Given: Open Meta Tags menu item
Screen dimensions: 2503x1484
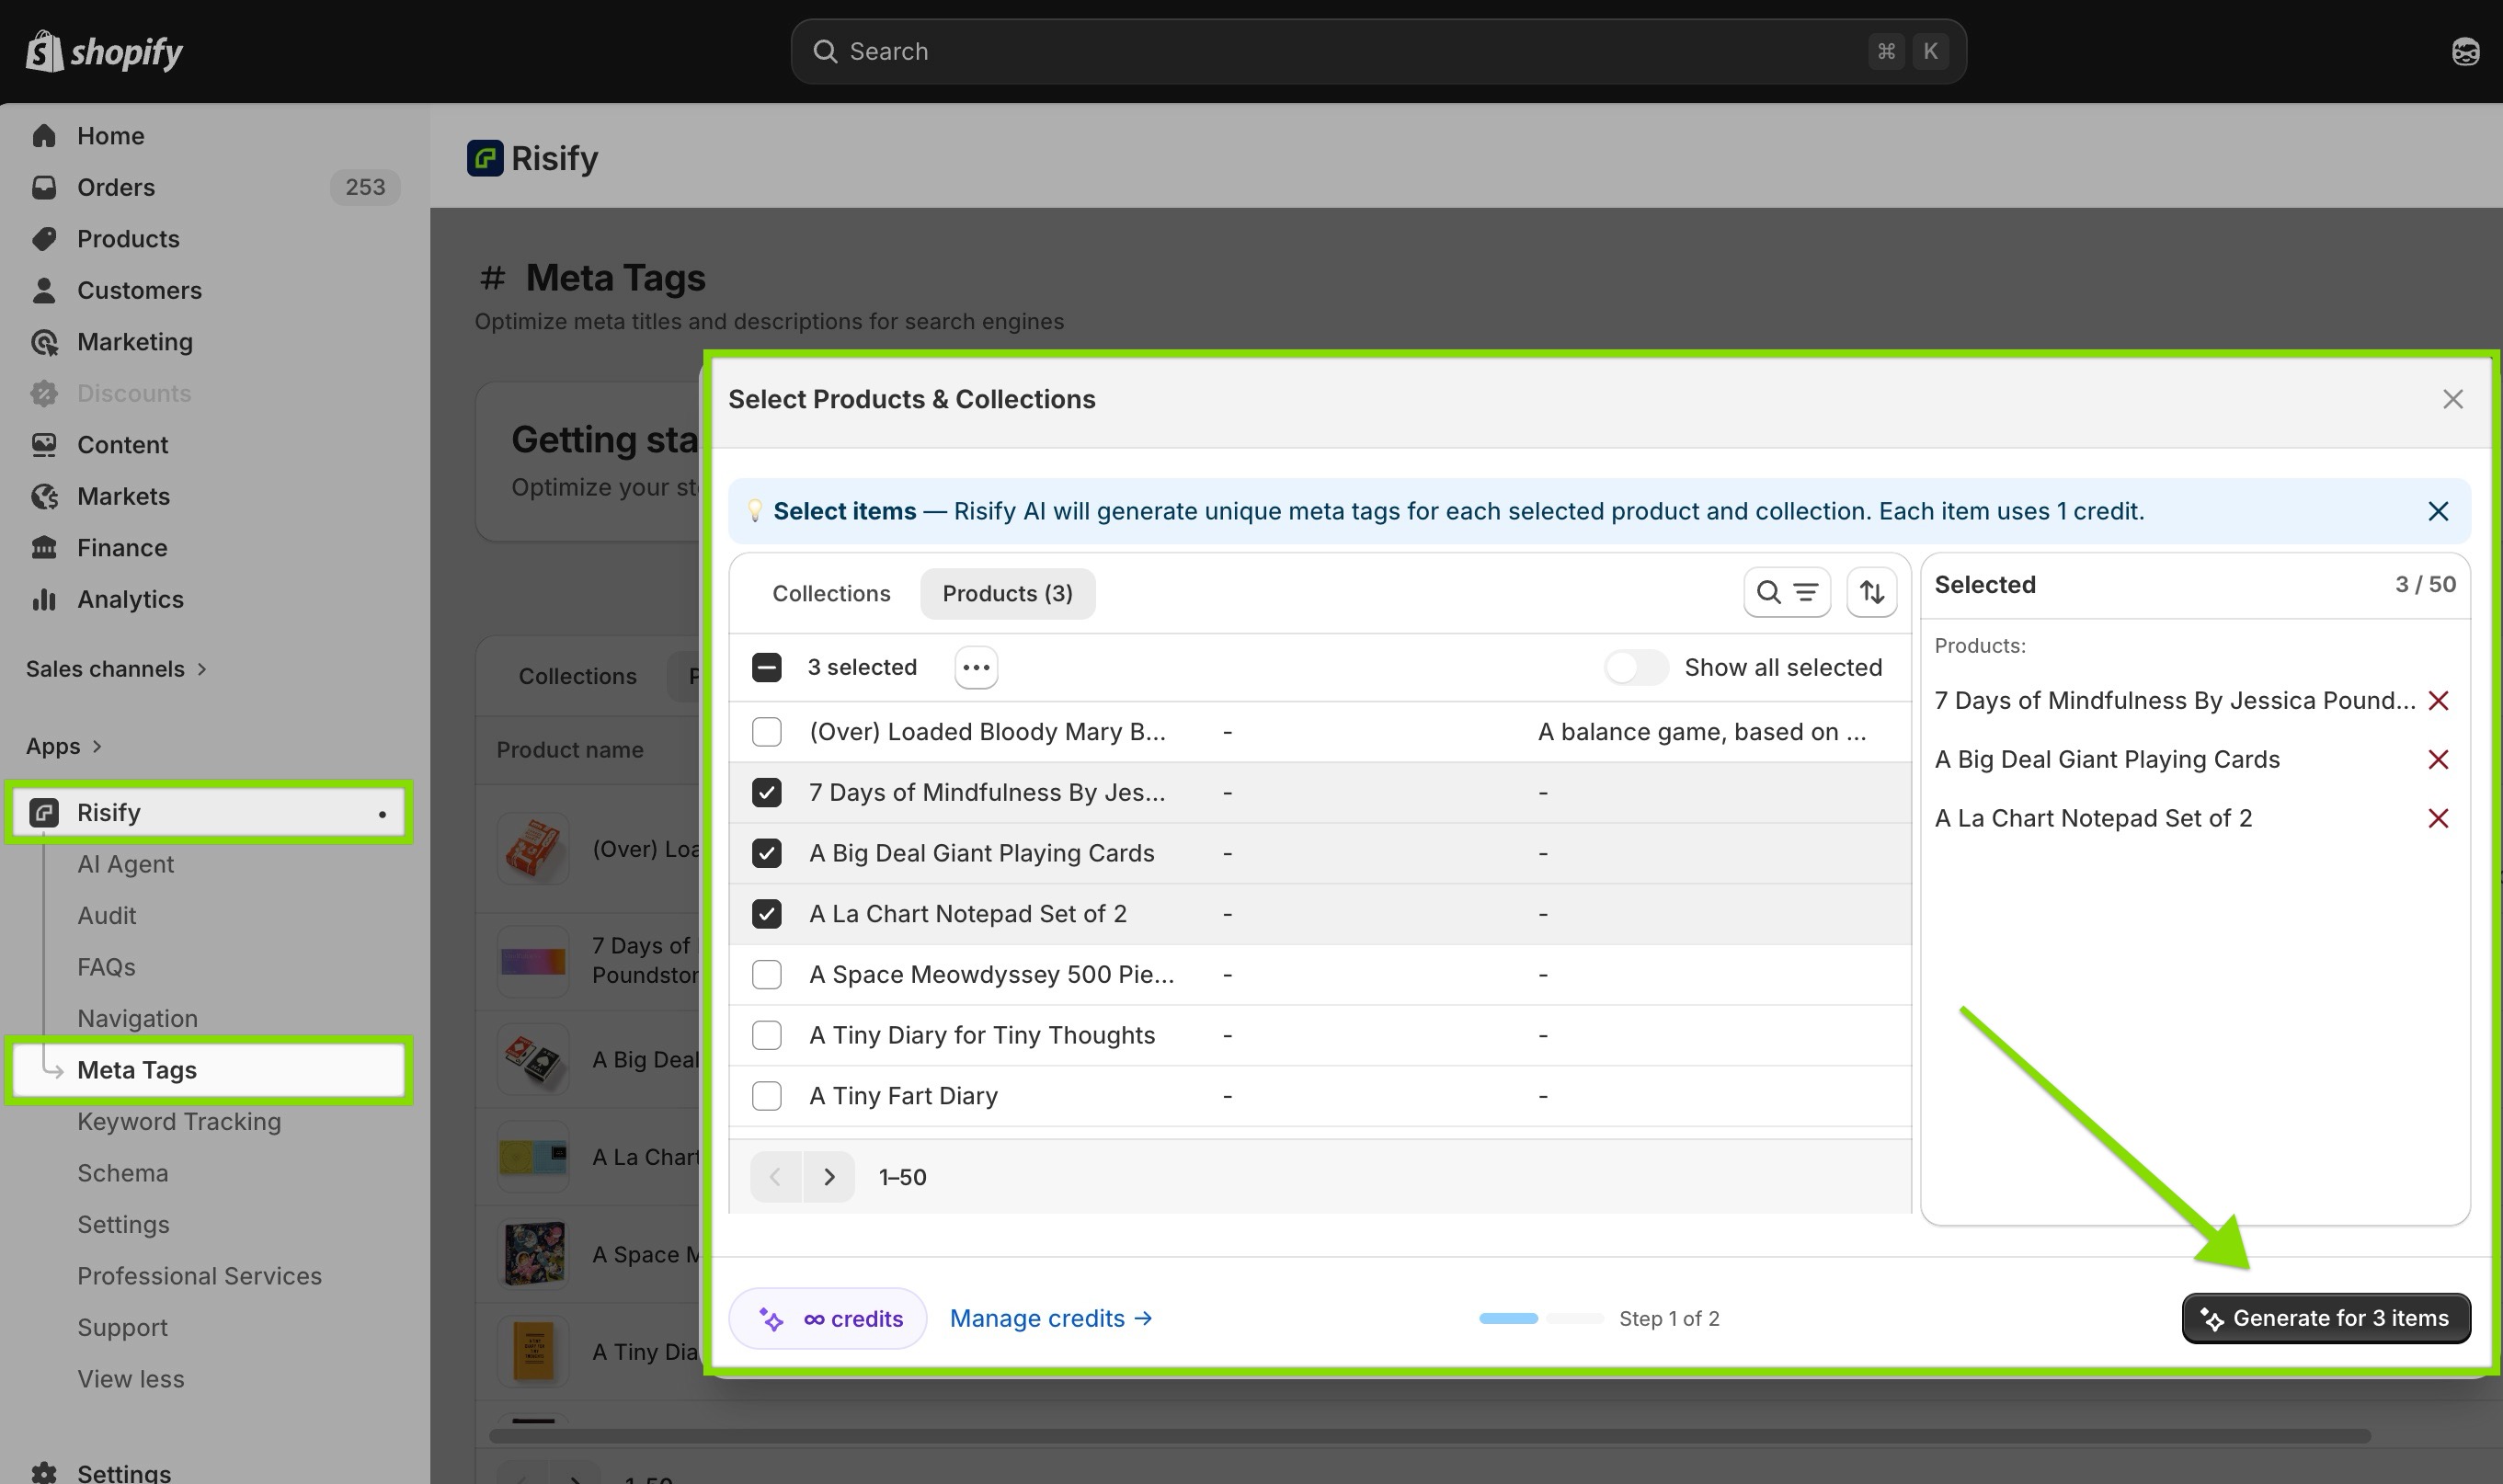Looking at the screenshot, I should (209, 1070).
